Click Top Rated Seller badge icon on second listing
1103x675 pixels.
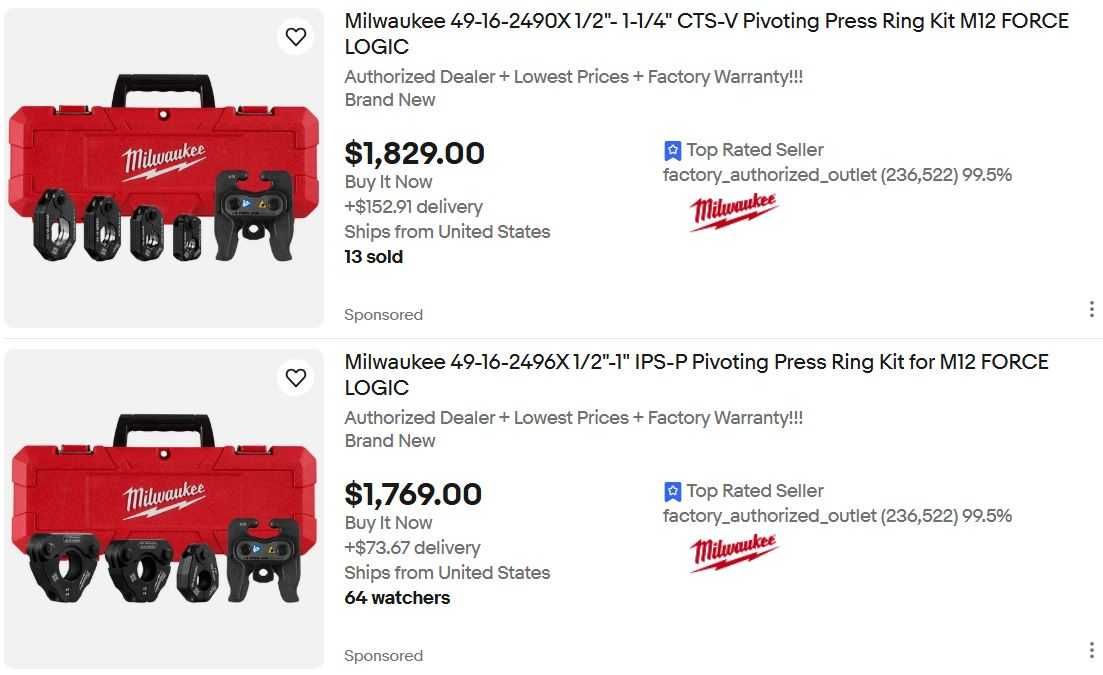coord(673,492)
